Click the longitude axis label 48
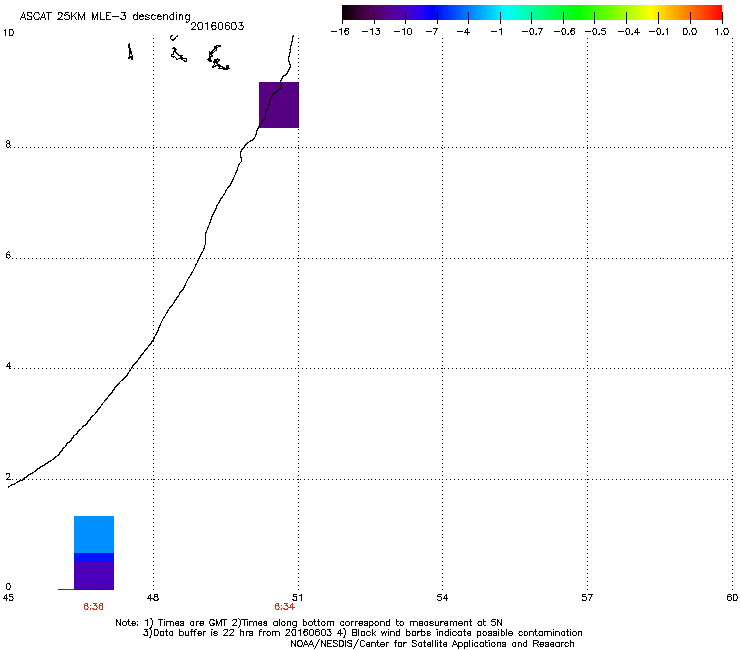 [153, 598]
